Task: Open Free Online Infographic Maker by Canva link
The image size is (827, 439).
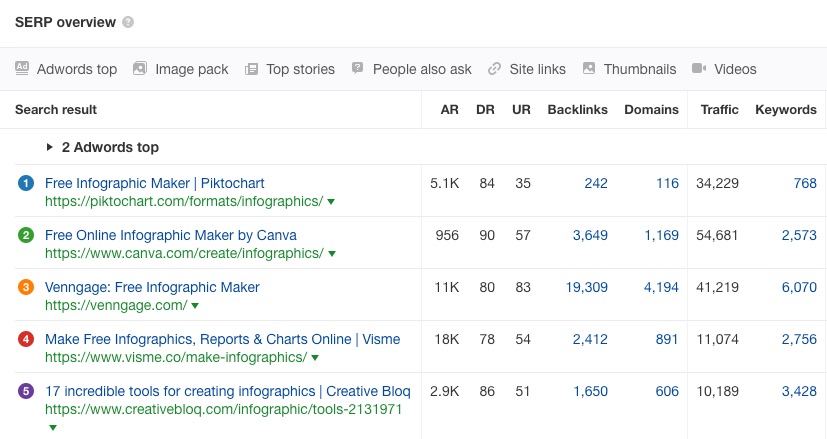Action: click(171, 235)
